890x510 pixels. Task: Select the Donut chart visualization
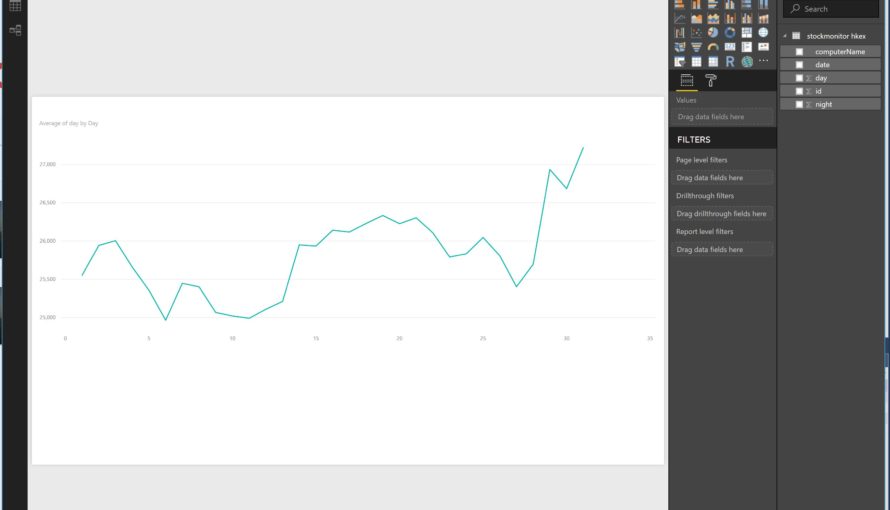[x=730, y=33]
